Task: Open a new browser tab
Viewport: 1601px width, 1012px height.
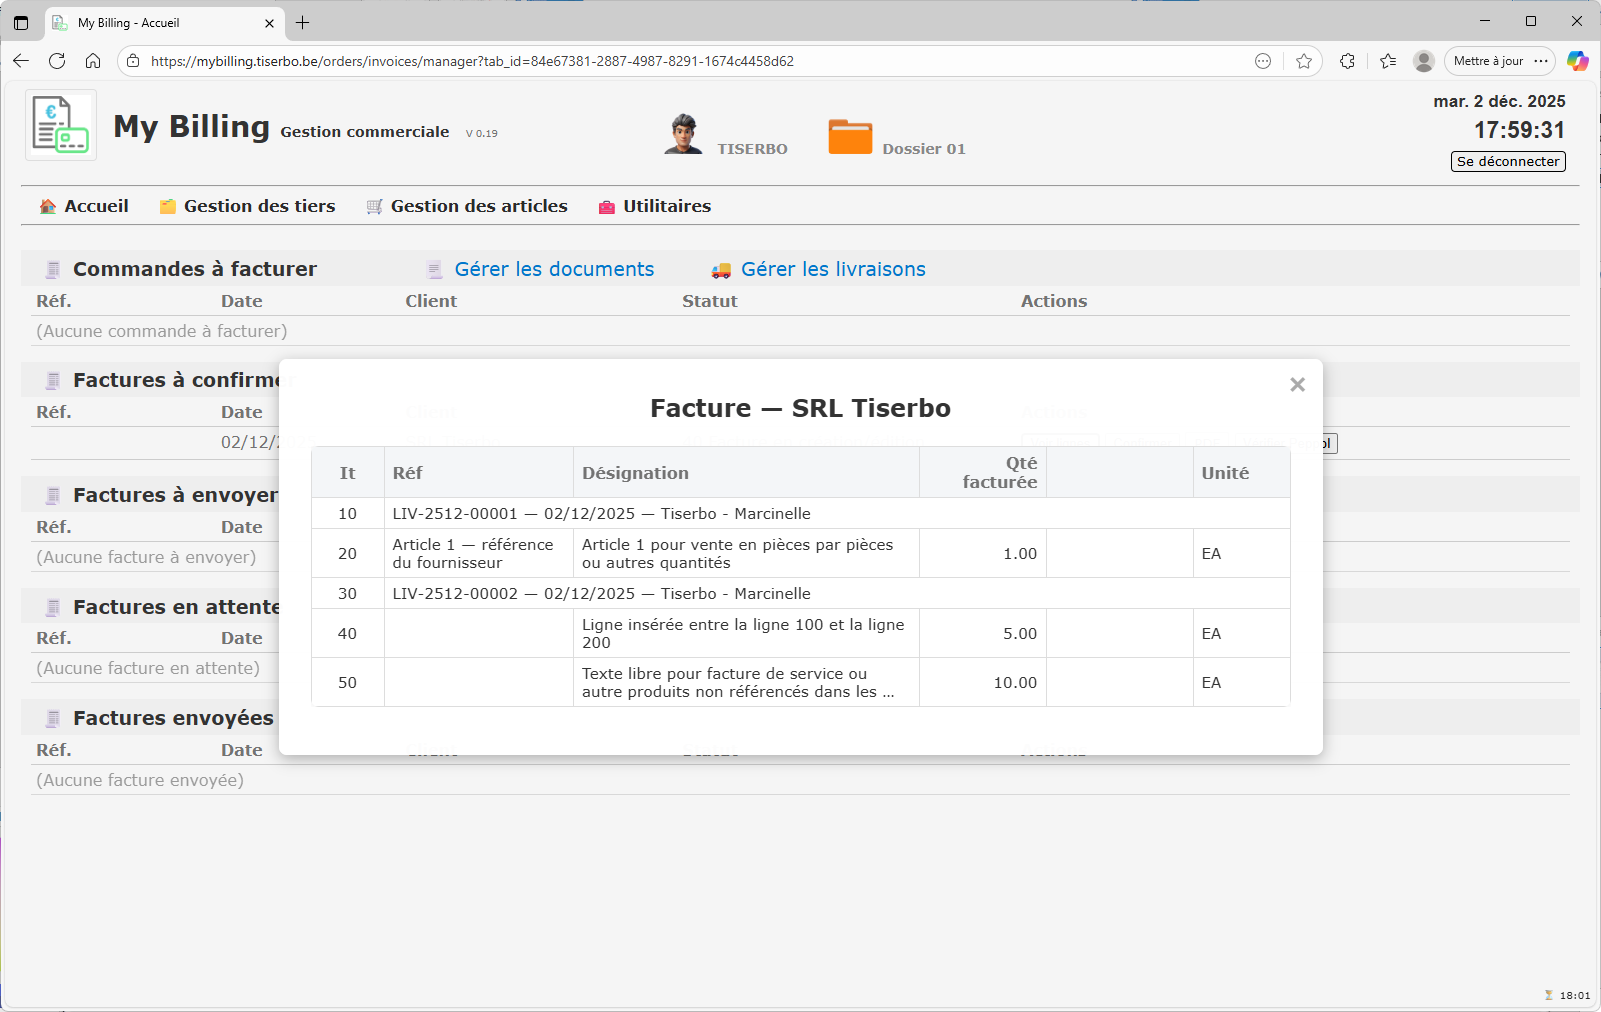Action: pos(303,22)
